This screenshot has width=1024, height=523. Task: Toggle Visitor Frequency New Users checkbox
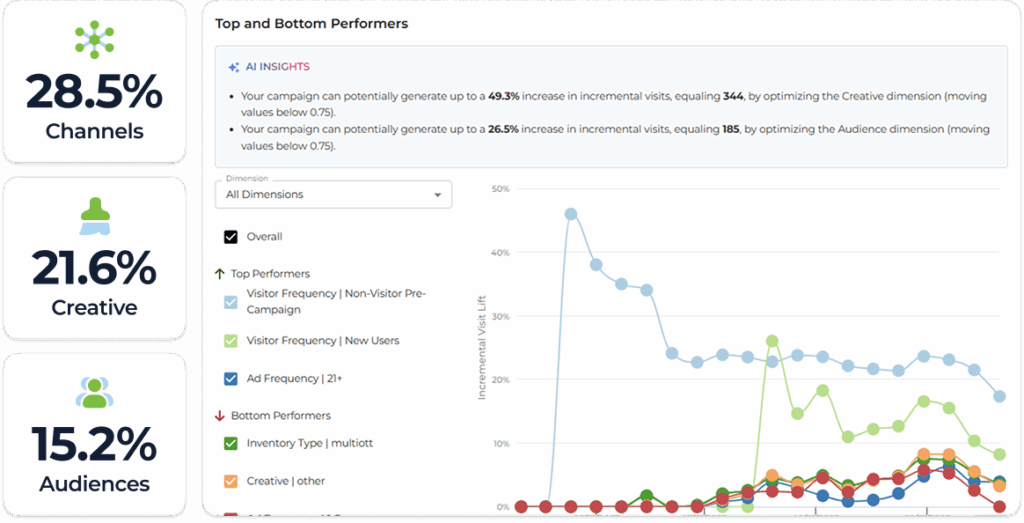tap(231, 341)
